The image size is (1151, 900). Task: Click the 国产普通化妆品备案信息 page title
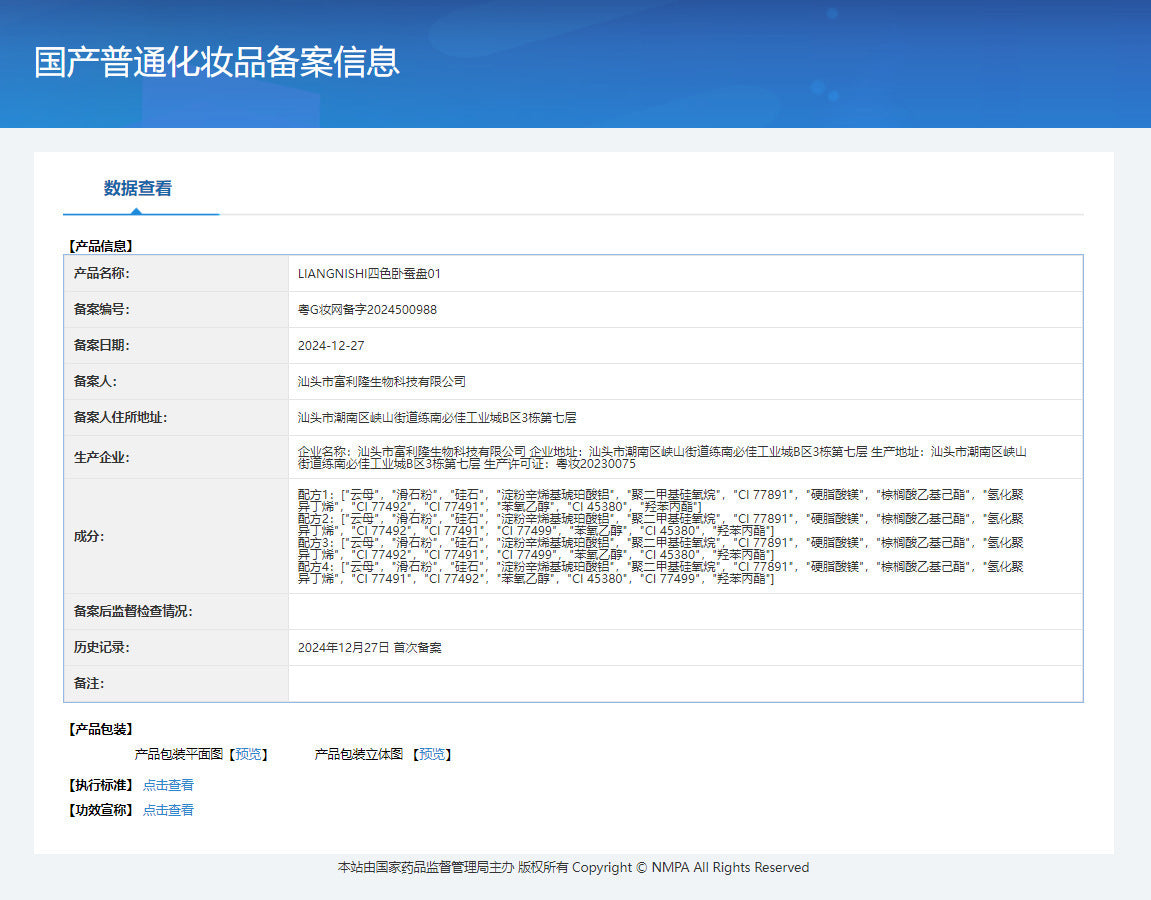(x=217, y=61)
